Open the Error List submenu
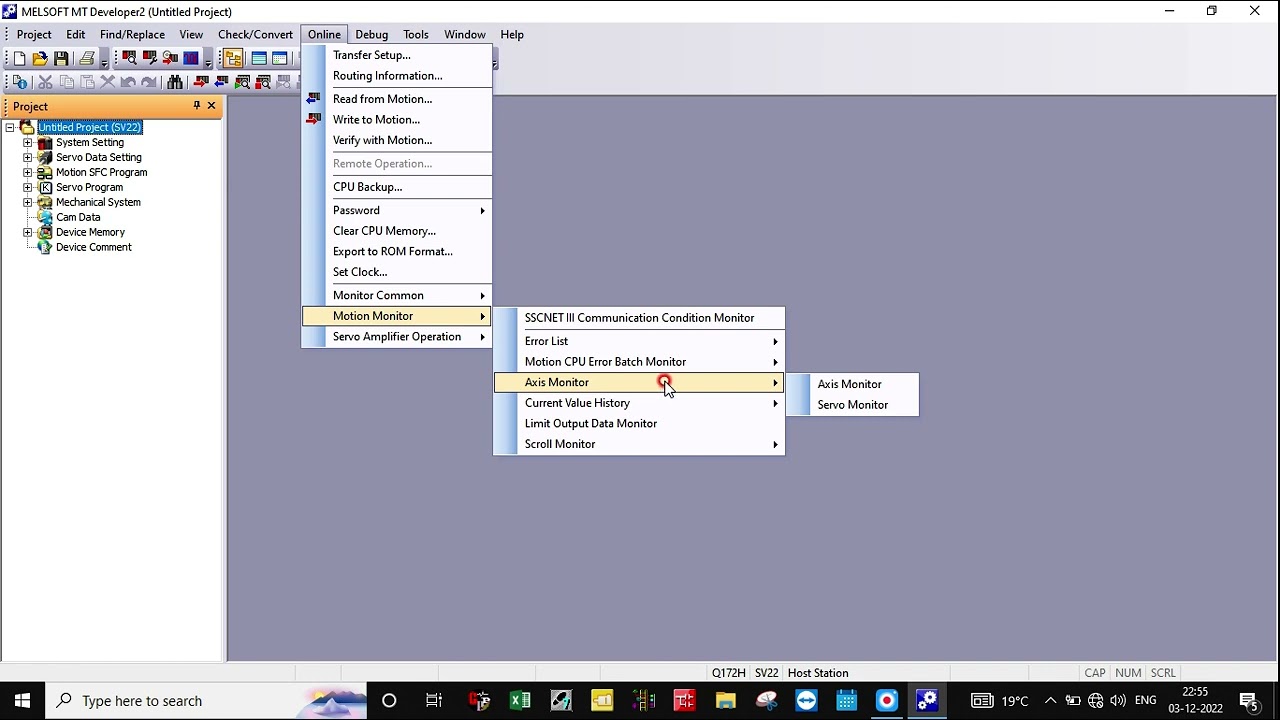Screen dimensions: 1280x720 639,341
